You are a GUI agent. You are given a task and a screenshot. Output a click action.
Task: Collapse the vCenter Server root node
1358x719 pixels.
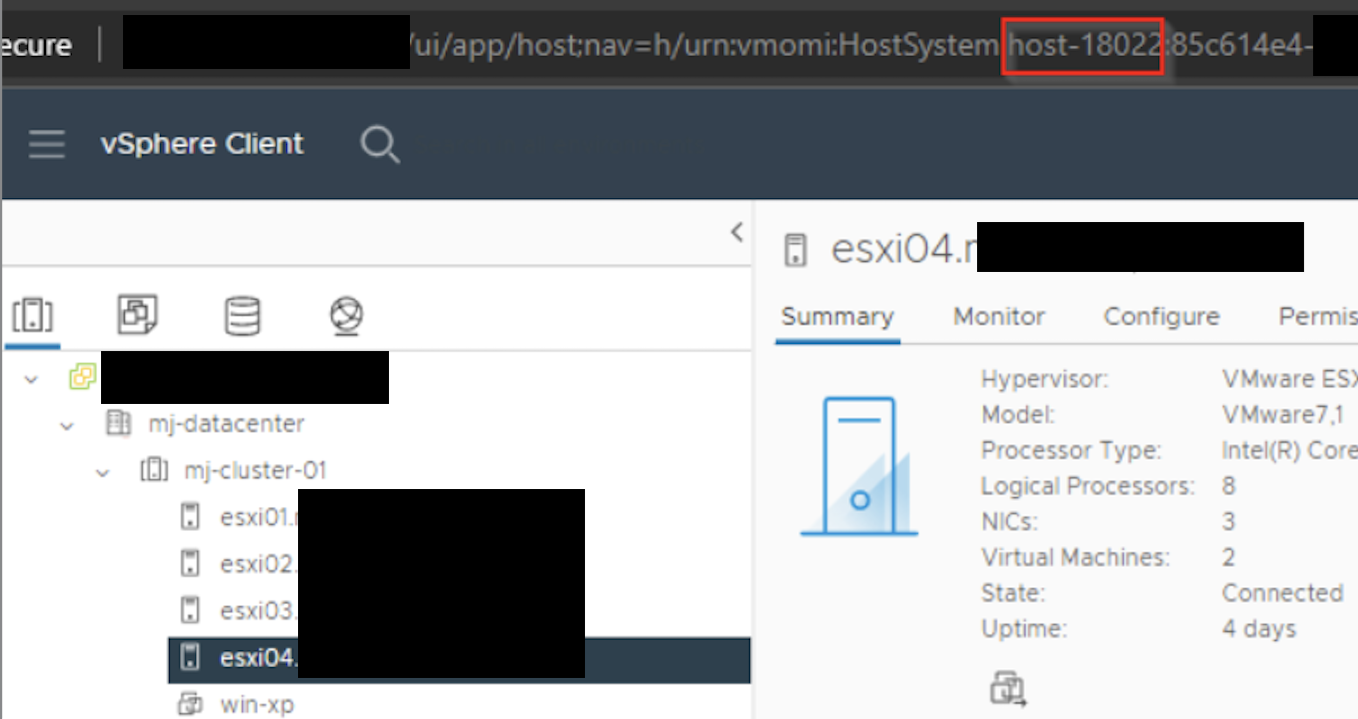point(31,379)
